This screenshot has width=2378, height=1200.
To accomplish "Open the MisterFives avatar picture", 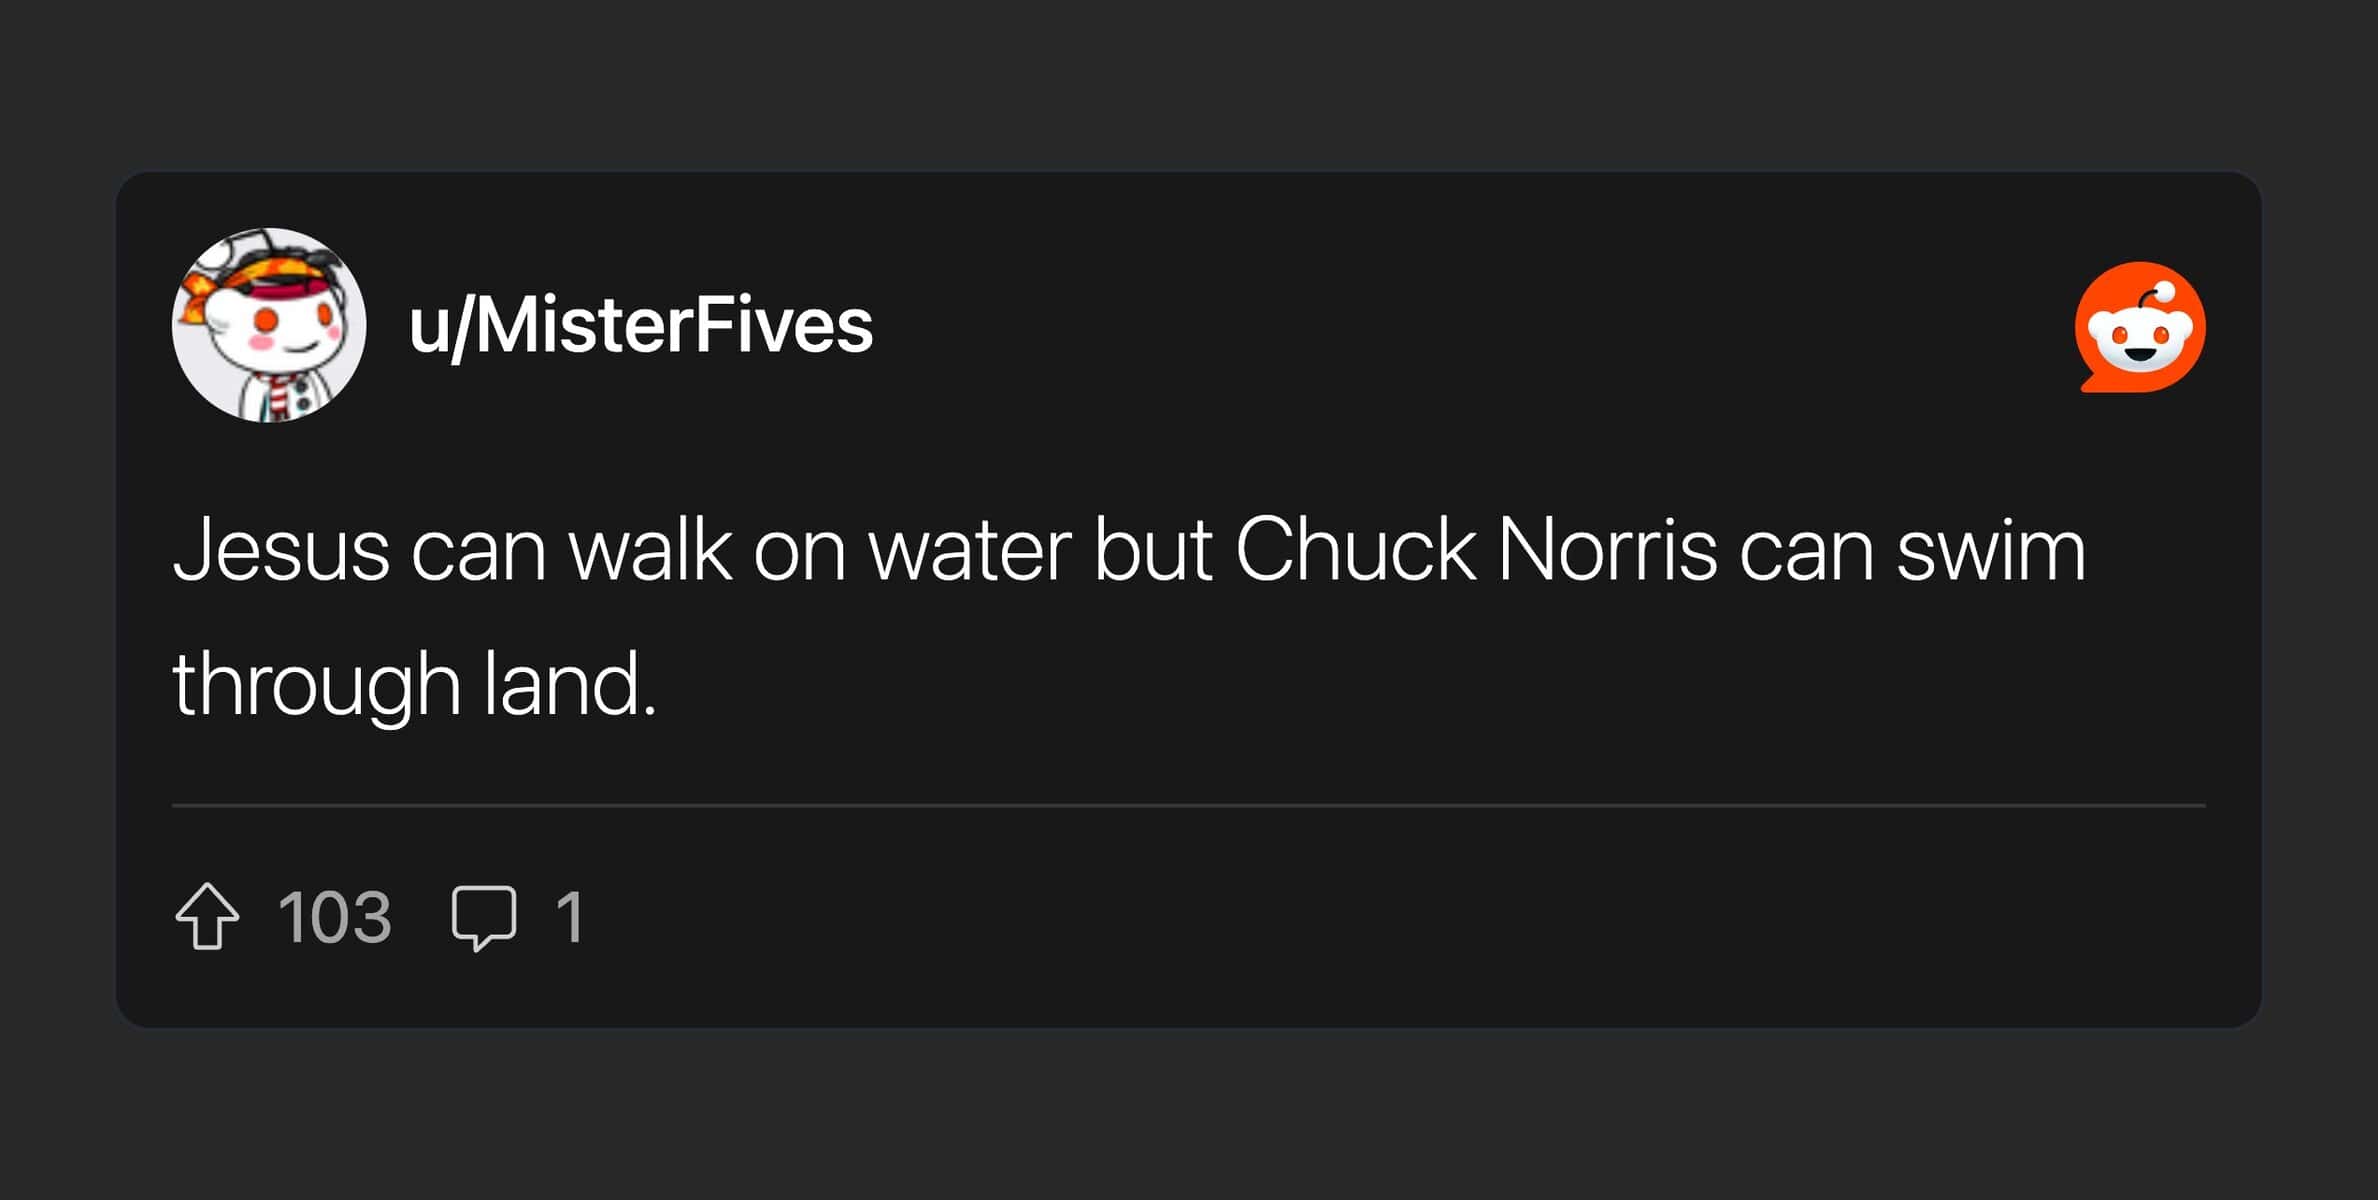I will (x=269, y=325).
